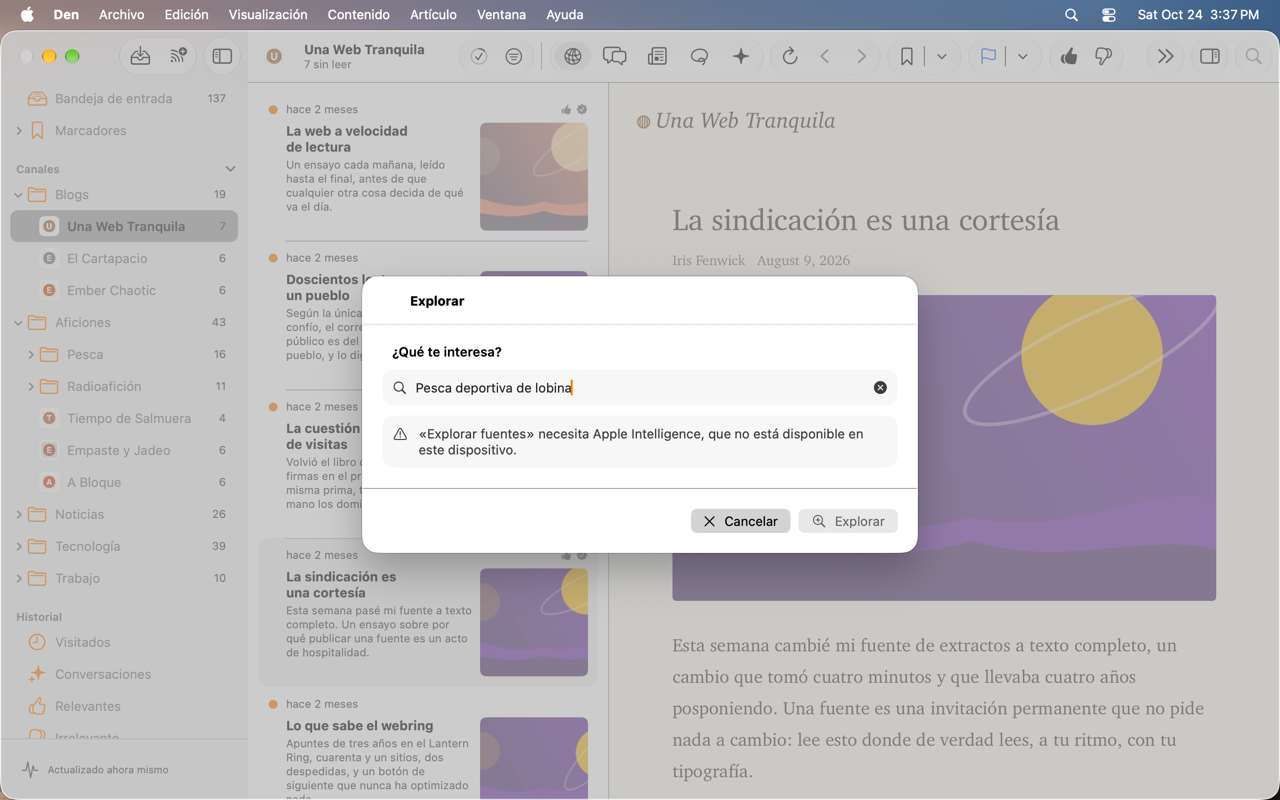Click the mark all read checkmark icon
This screenshot has width=1280, height=800.
479,57
